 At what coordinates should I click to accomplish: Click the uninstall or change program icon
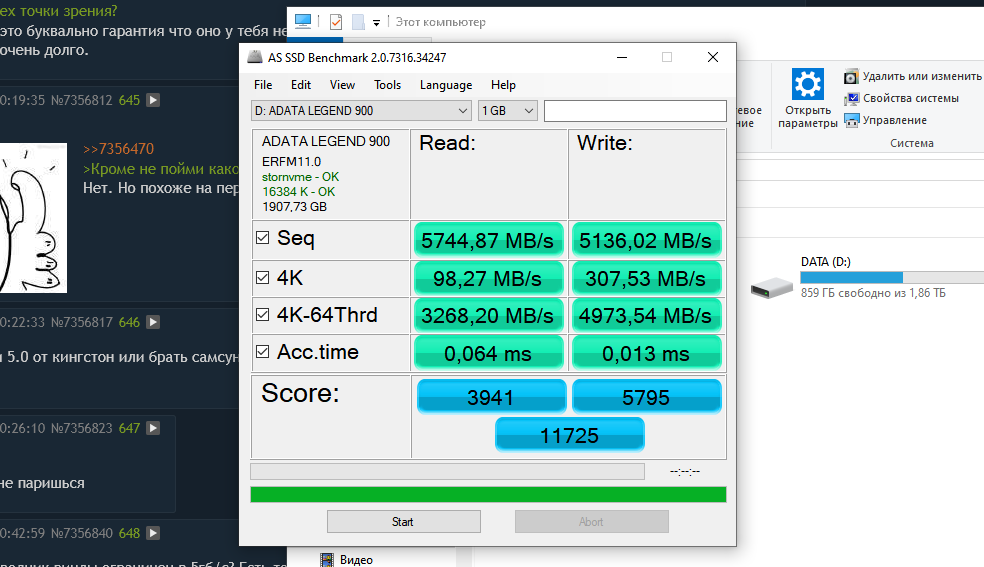pyautogui.click(x=851, y=77)
